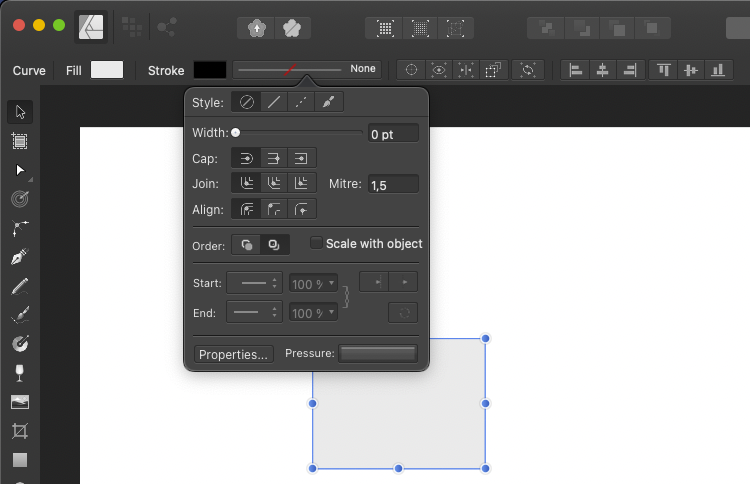The image size is (750, 484).
Task: Pick the Pencil tool
Action: pyautogui.click(x=20, y=286)
